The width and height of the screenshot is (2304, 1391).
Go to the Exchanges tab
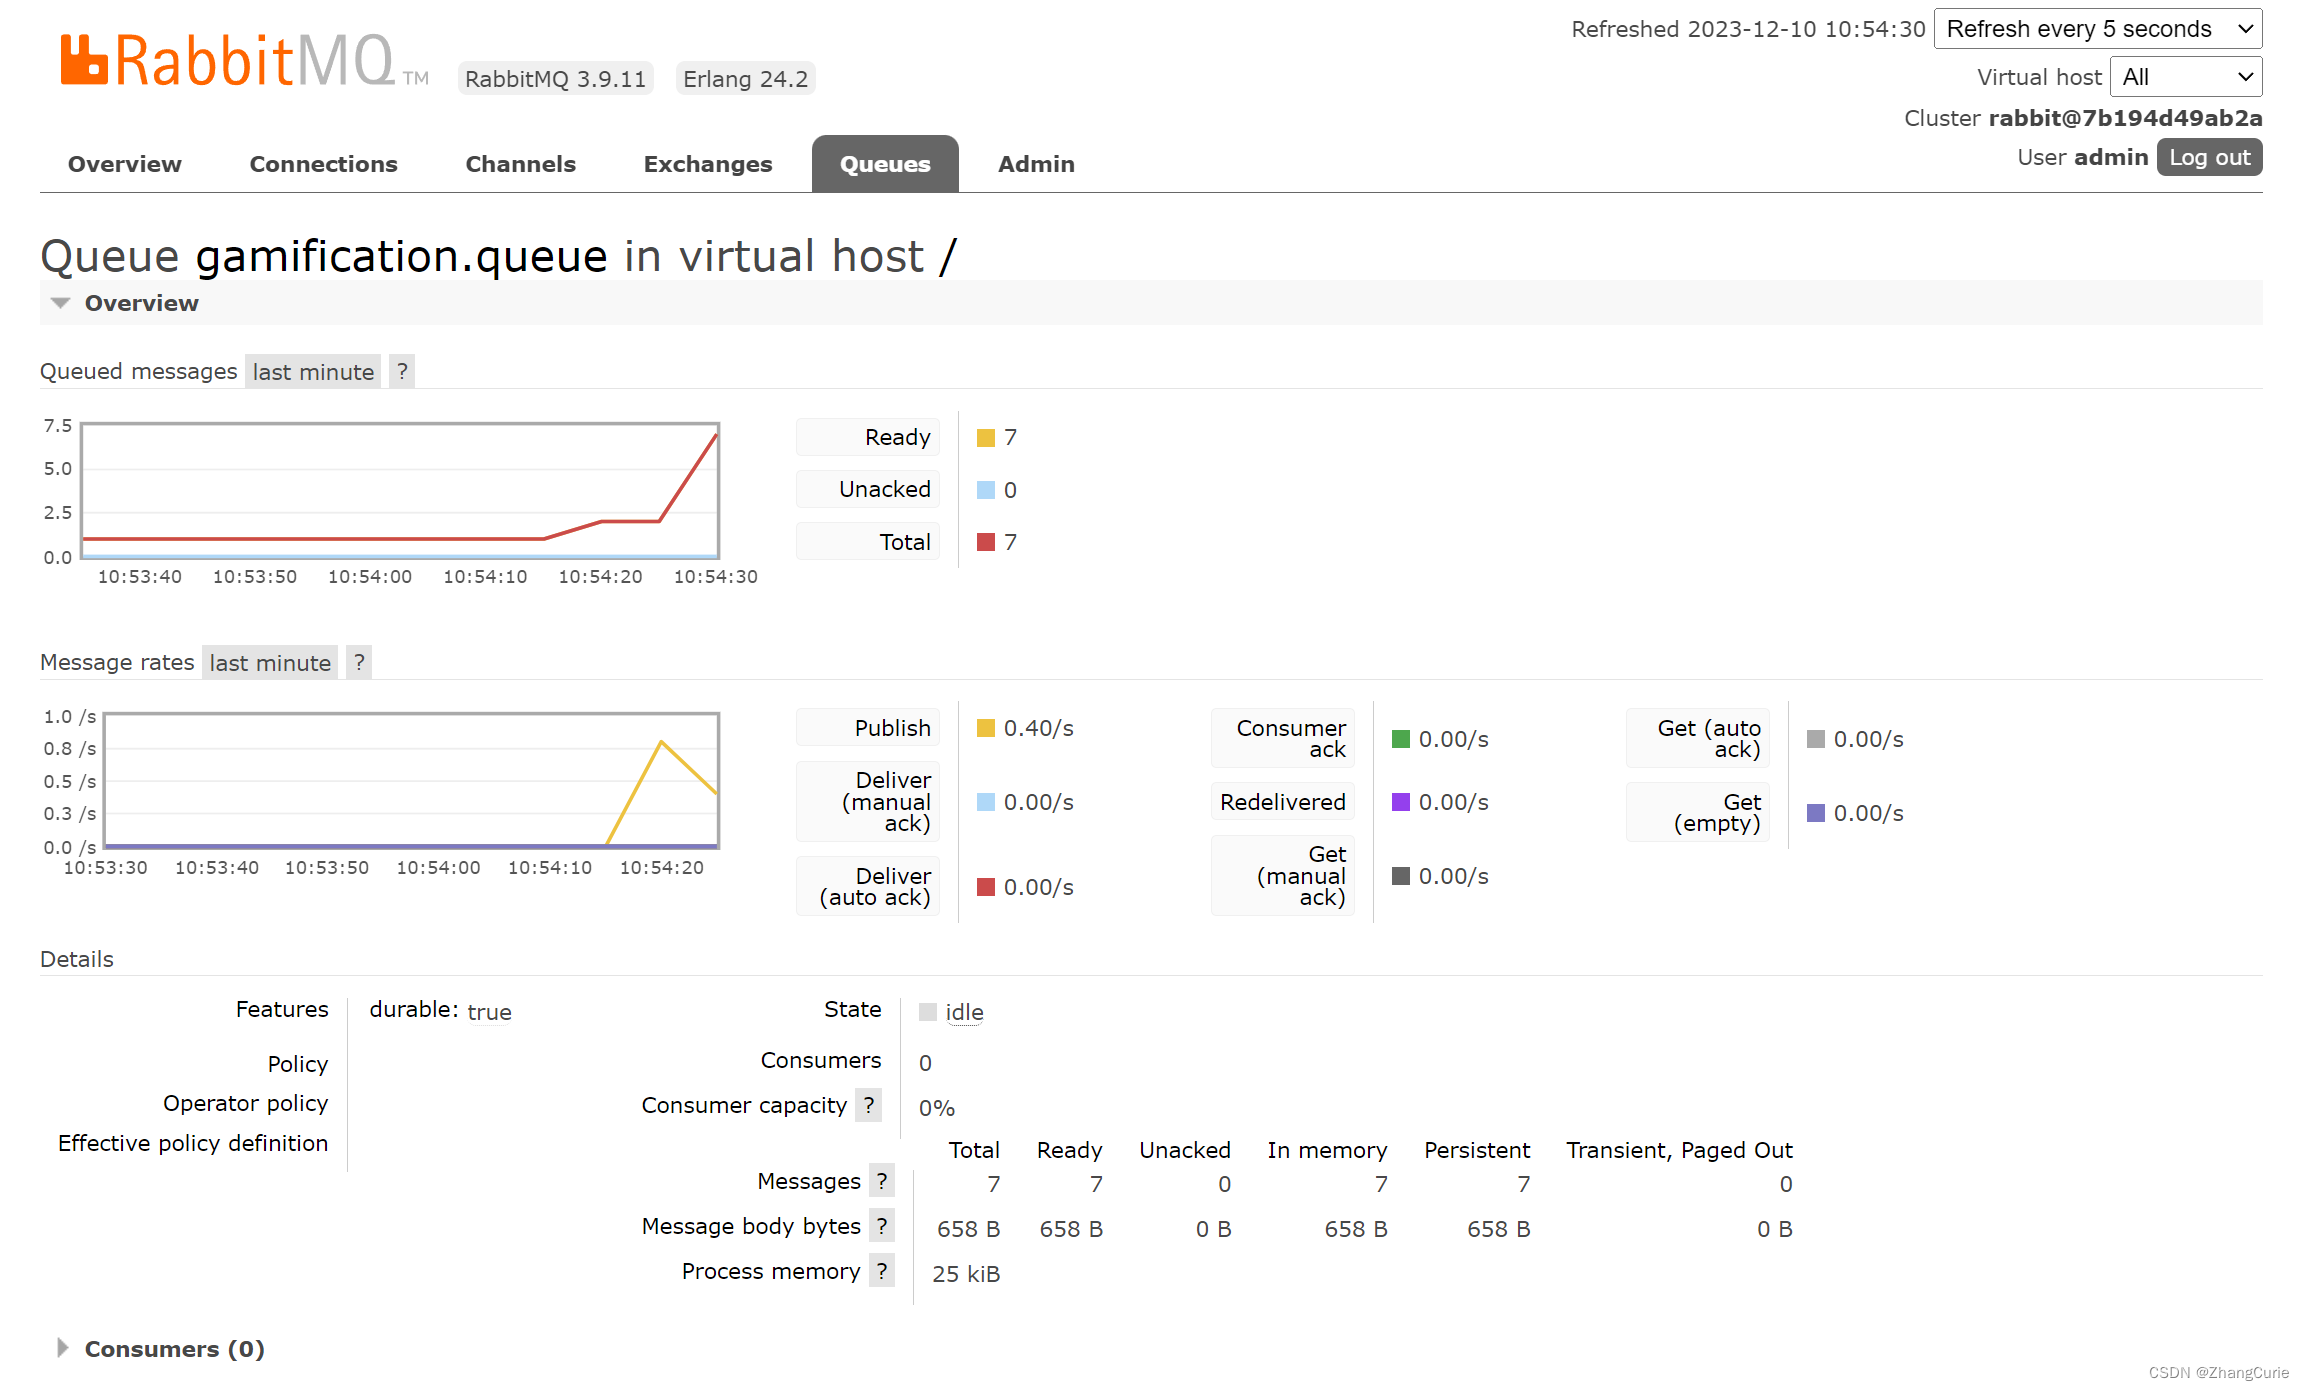[708, 164]
